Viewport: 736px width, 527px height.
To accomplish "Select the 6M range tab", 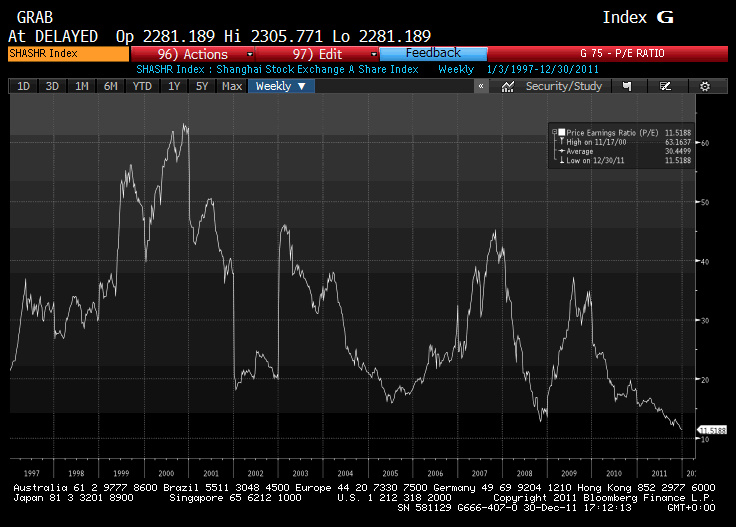I will (110, 86).
